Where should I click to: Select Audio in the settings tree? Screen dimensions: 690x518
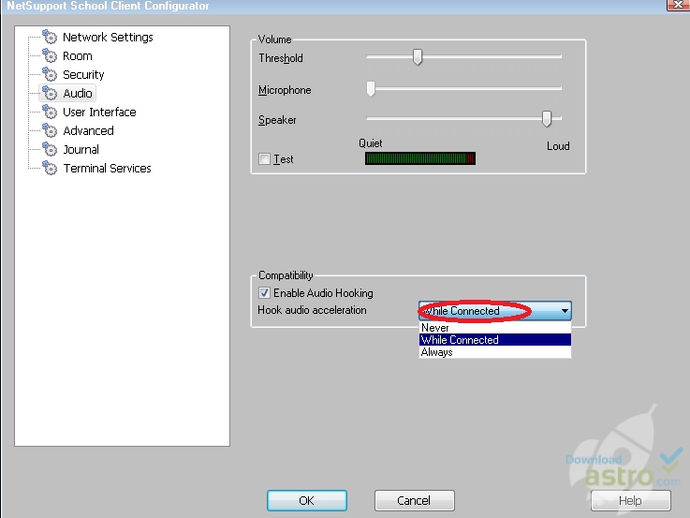point(77,93)
